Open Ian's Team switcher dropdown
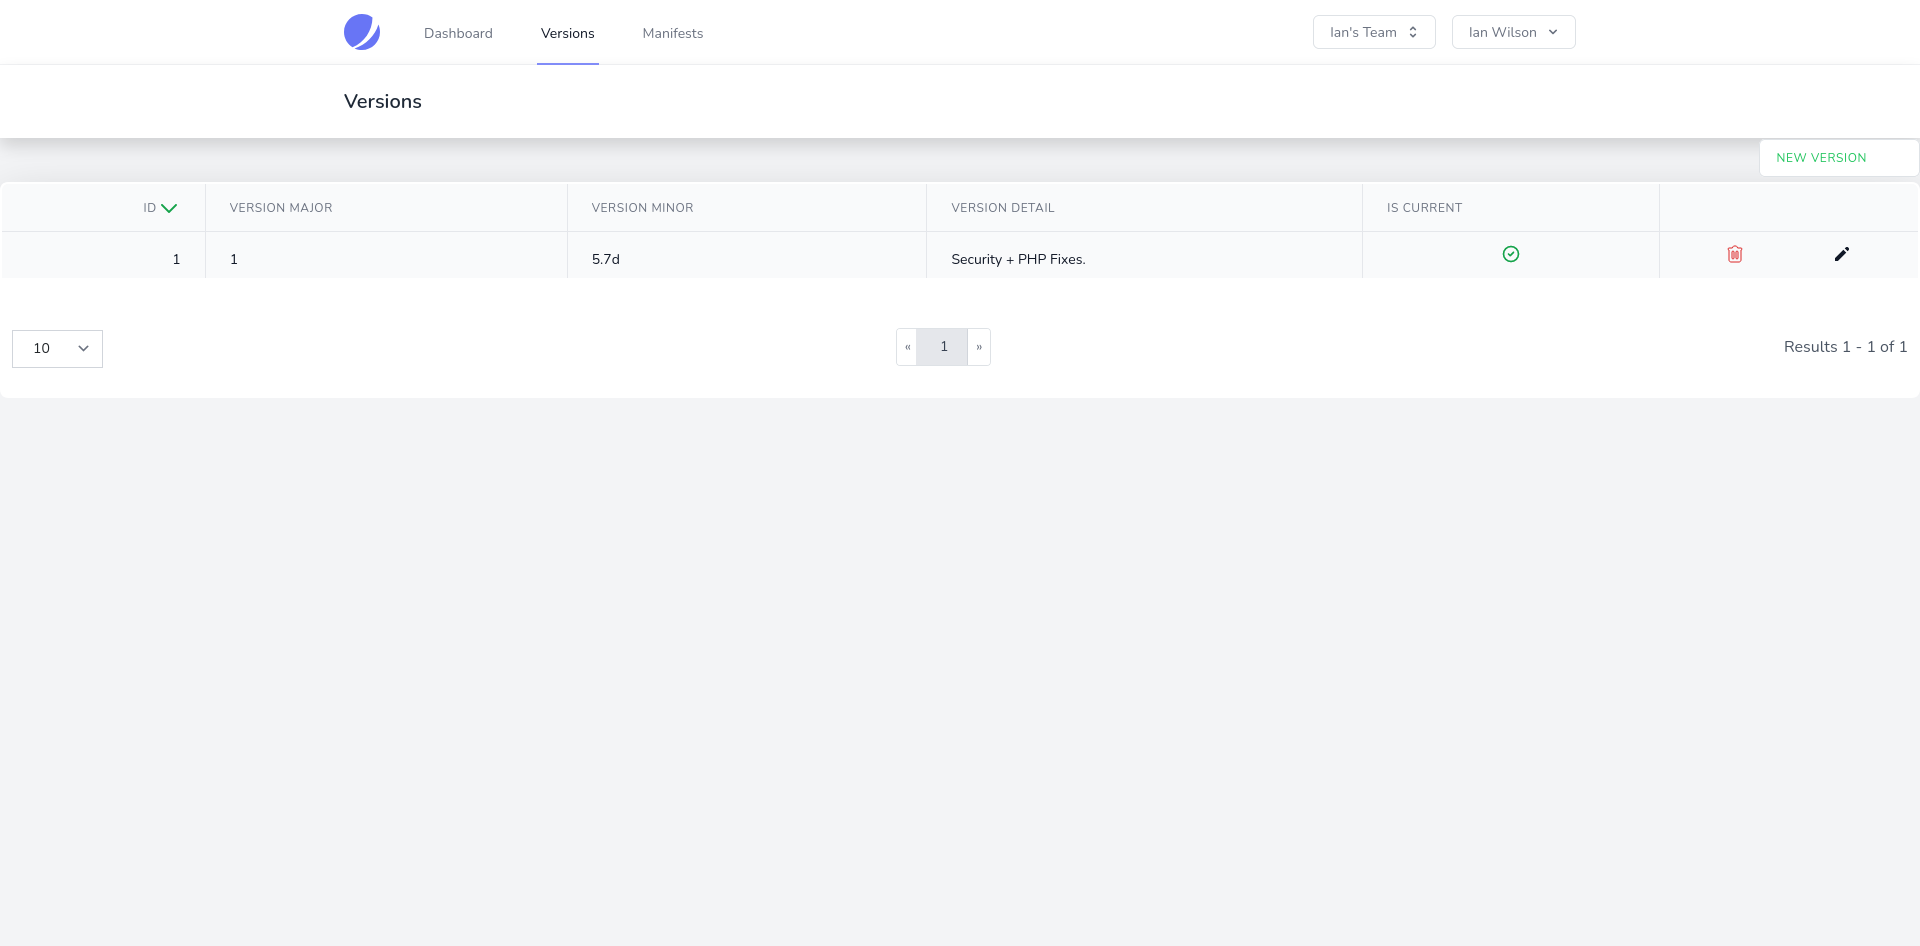1920x946 pixels. (1374, 32)
